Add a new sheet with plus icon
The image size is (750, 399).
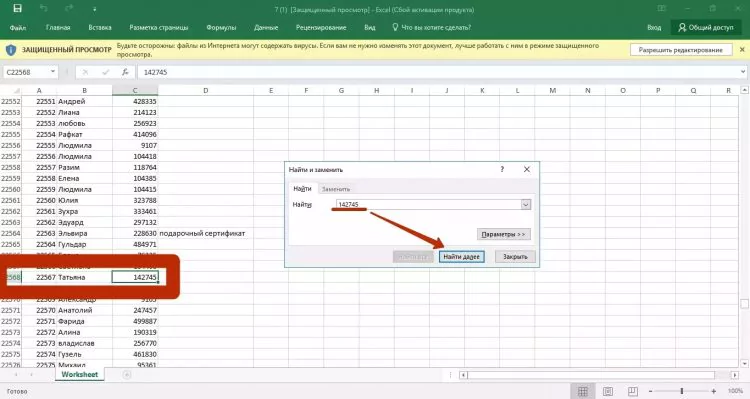[127, 375]
